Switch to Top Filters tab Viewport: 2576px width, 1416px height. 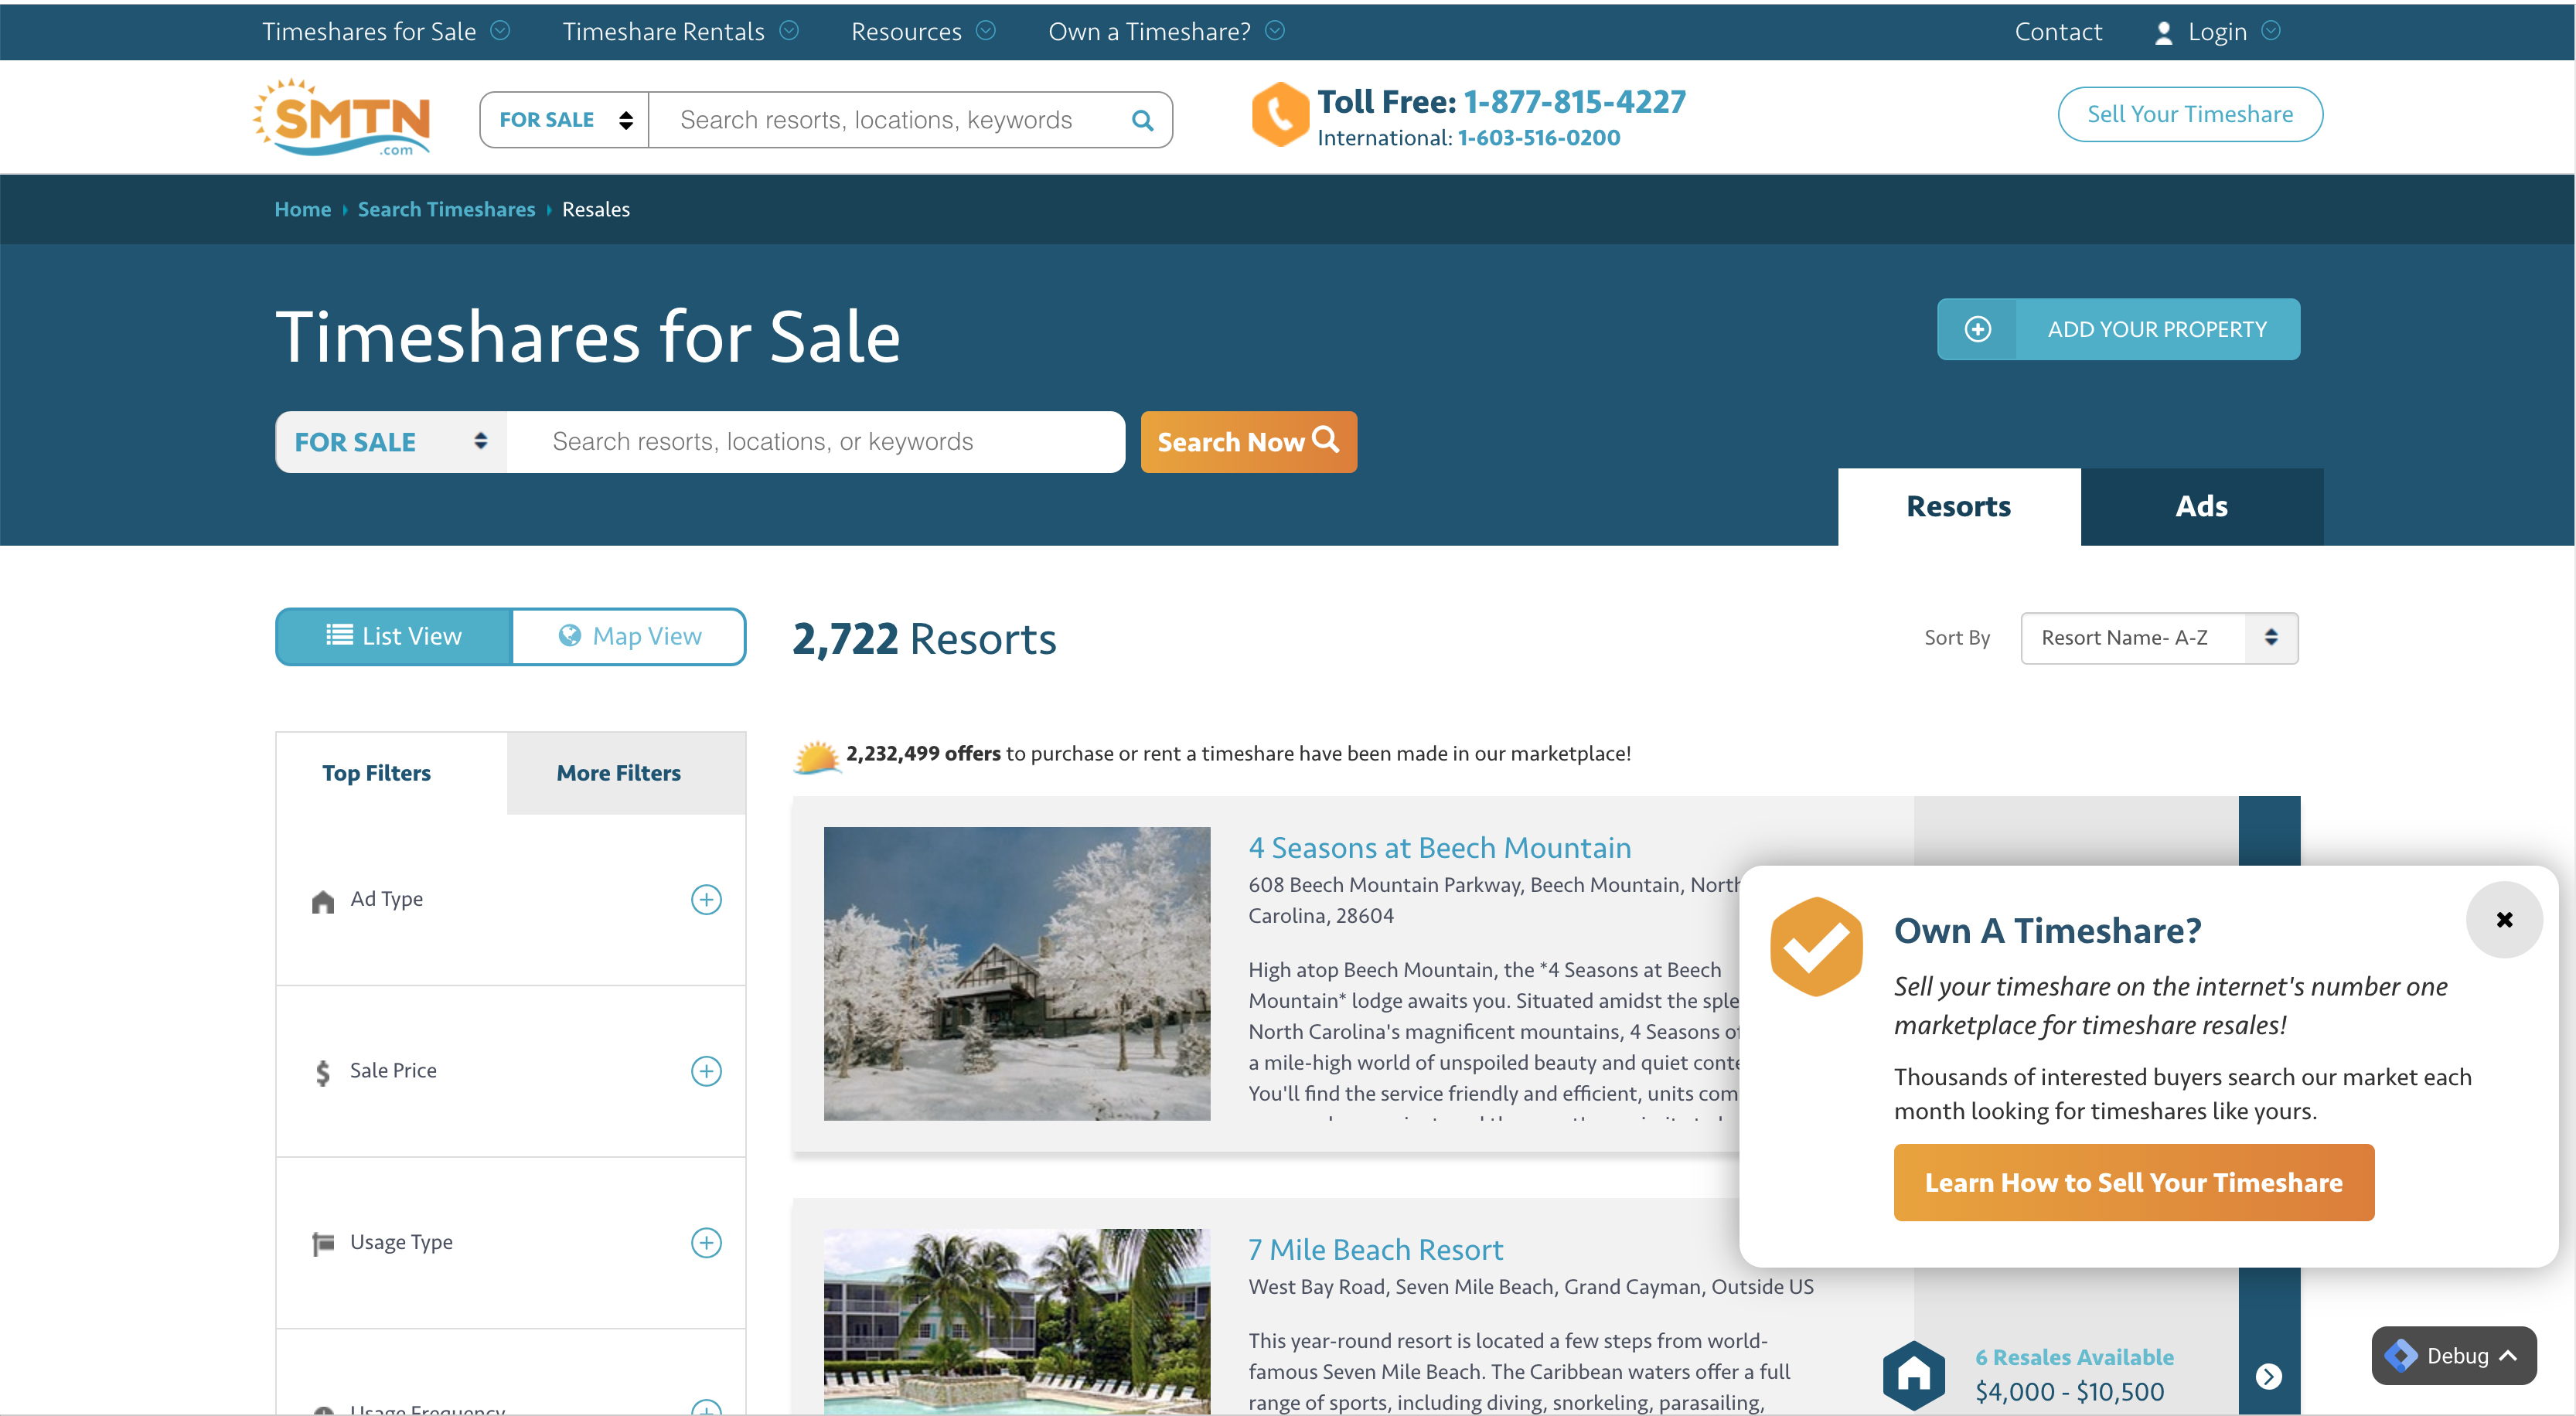392,773
